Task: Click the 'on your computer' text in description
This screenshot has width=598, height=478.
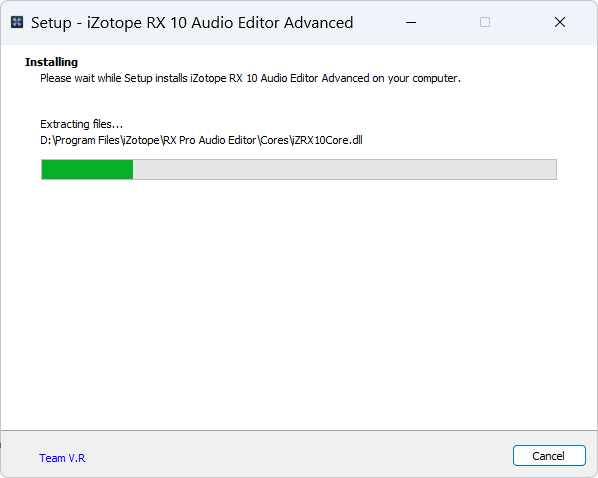Action: (x=416, y=78)
